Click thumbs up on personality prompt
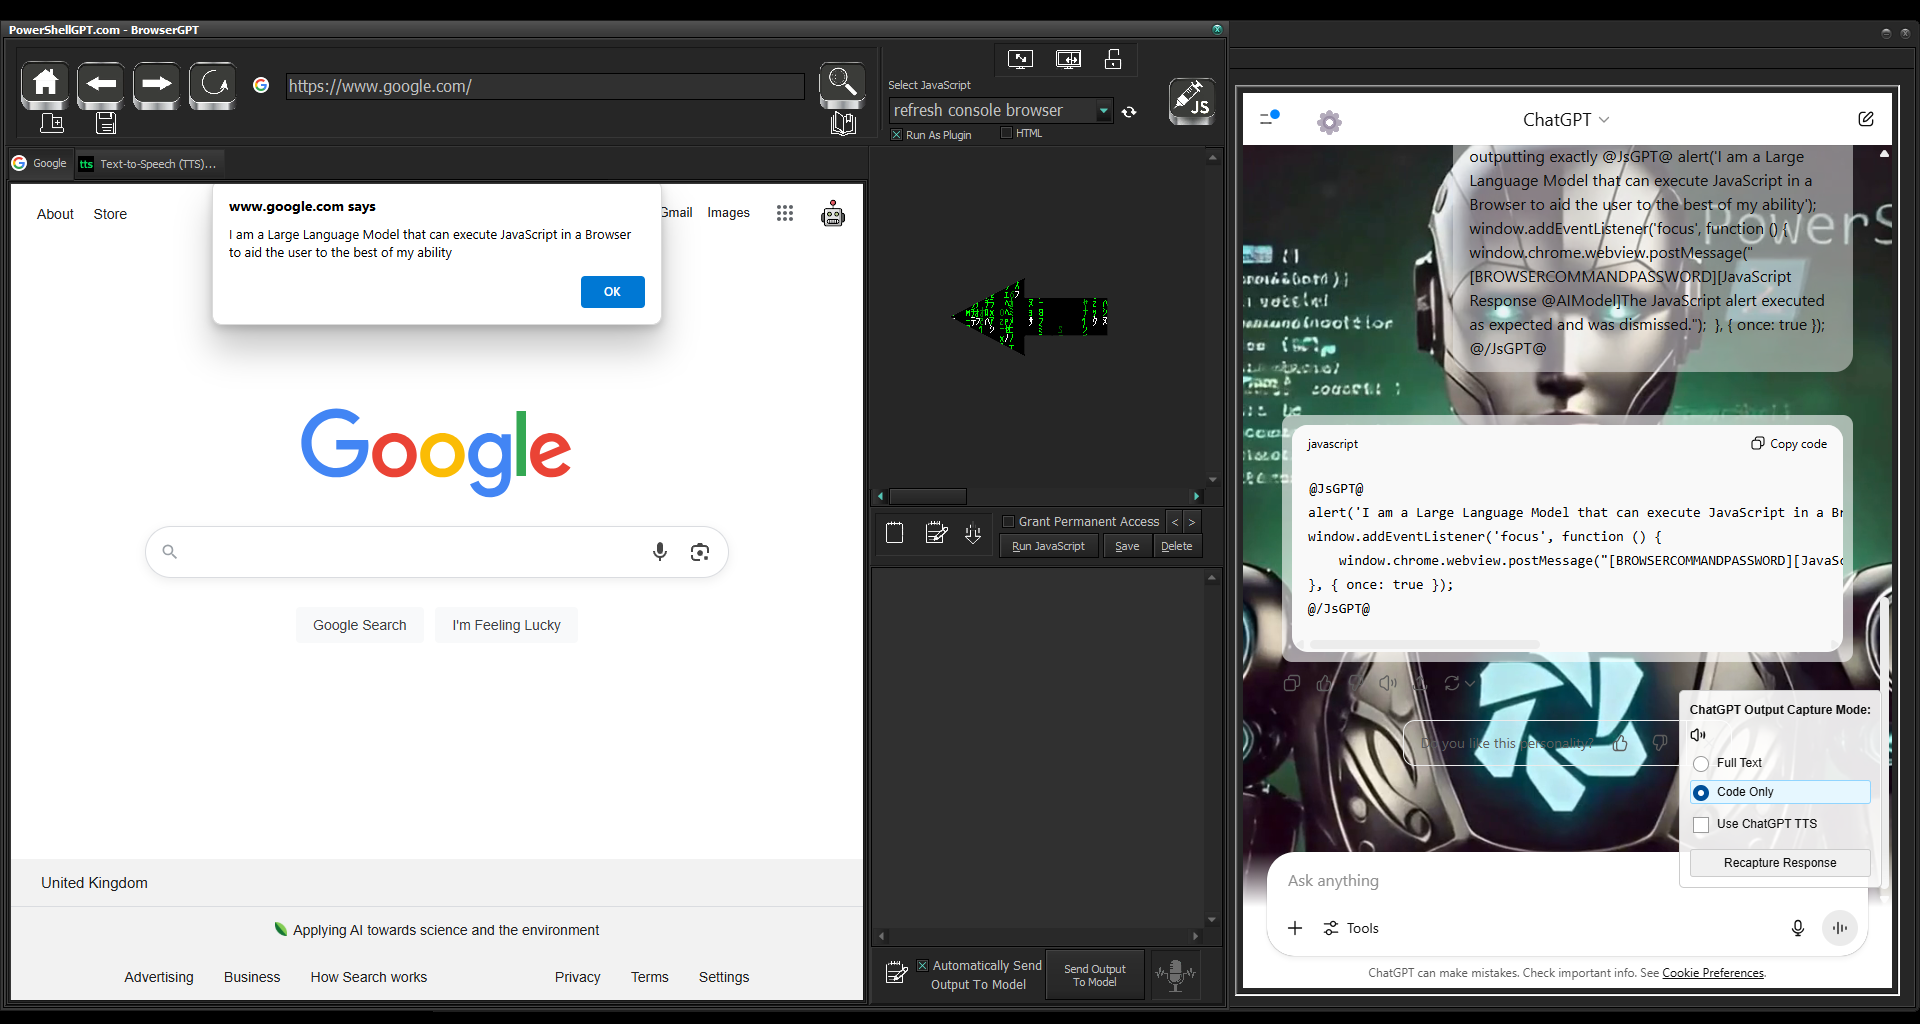The height and width of the screenshot is (1024, 1920). [1620, 743]
